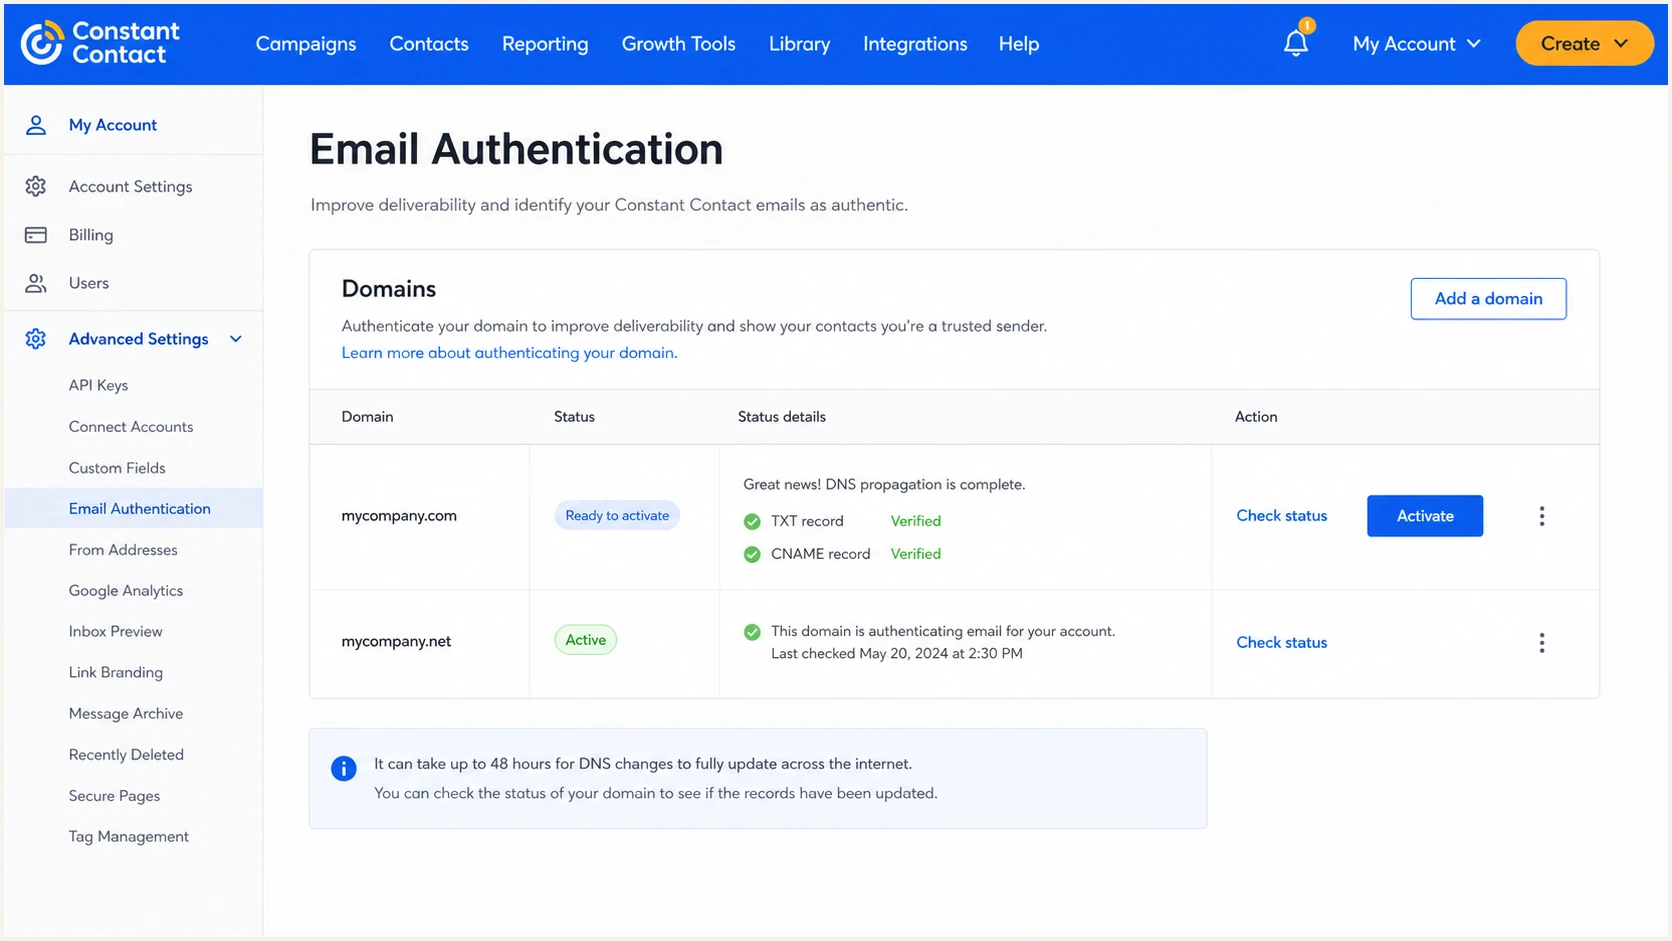
Task: Open Secure Pages in sidebar
Action: [114, 796]
